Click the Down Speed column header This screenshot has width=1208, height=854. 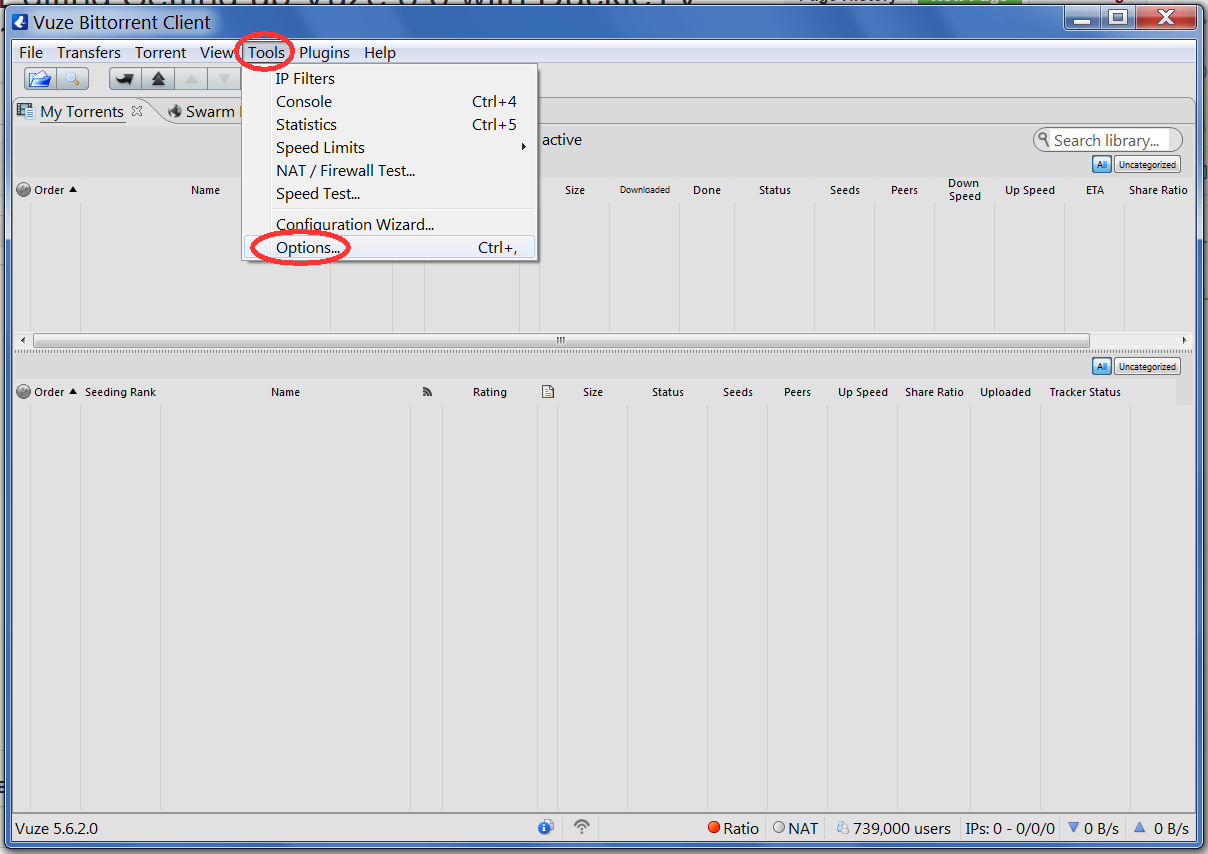tap(964, 190)
